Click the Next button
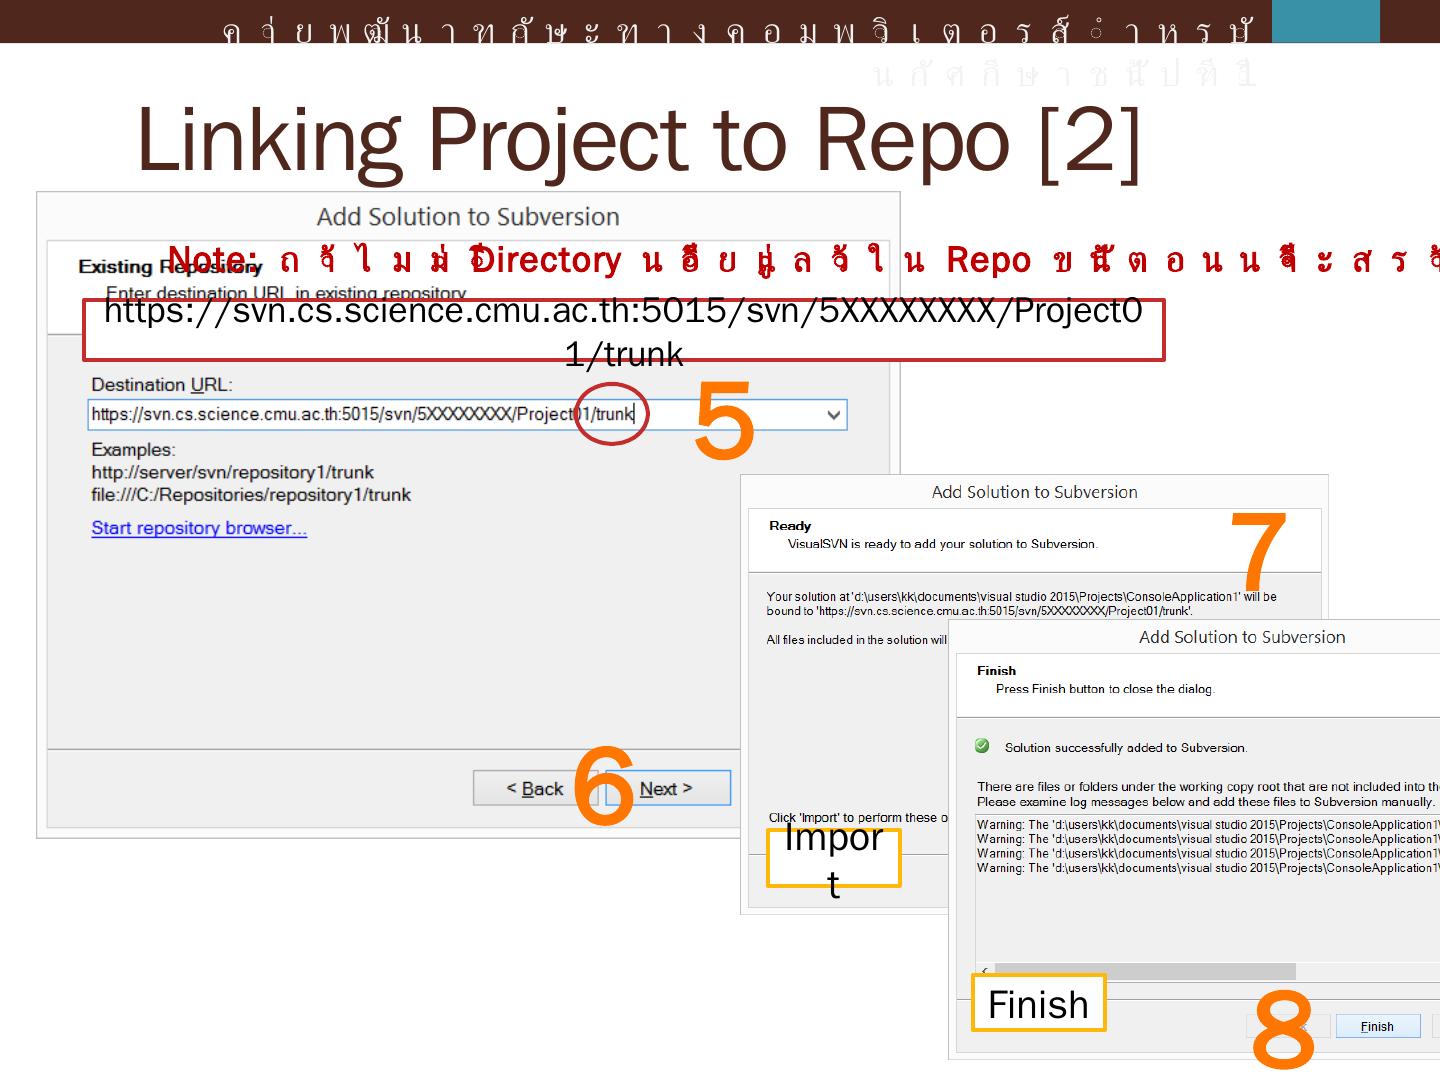 [x=667, y=788]
